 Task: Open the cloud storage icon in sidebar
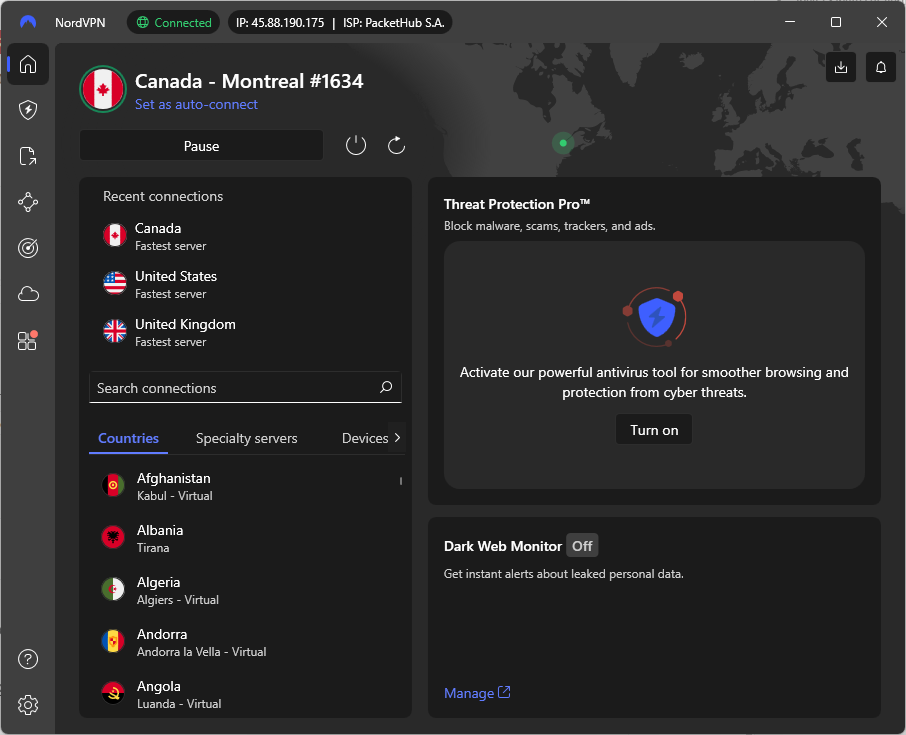click(28, 294)
